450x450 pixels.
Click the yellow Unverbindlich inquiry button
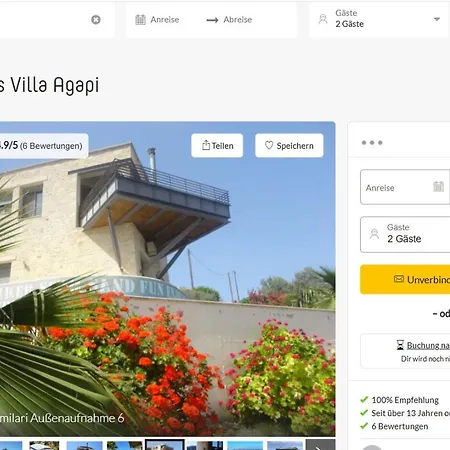click(x=405, y=279)
